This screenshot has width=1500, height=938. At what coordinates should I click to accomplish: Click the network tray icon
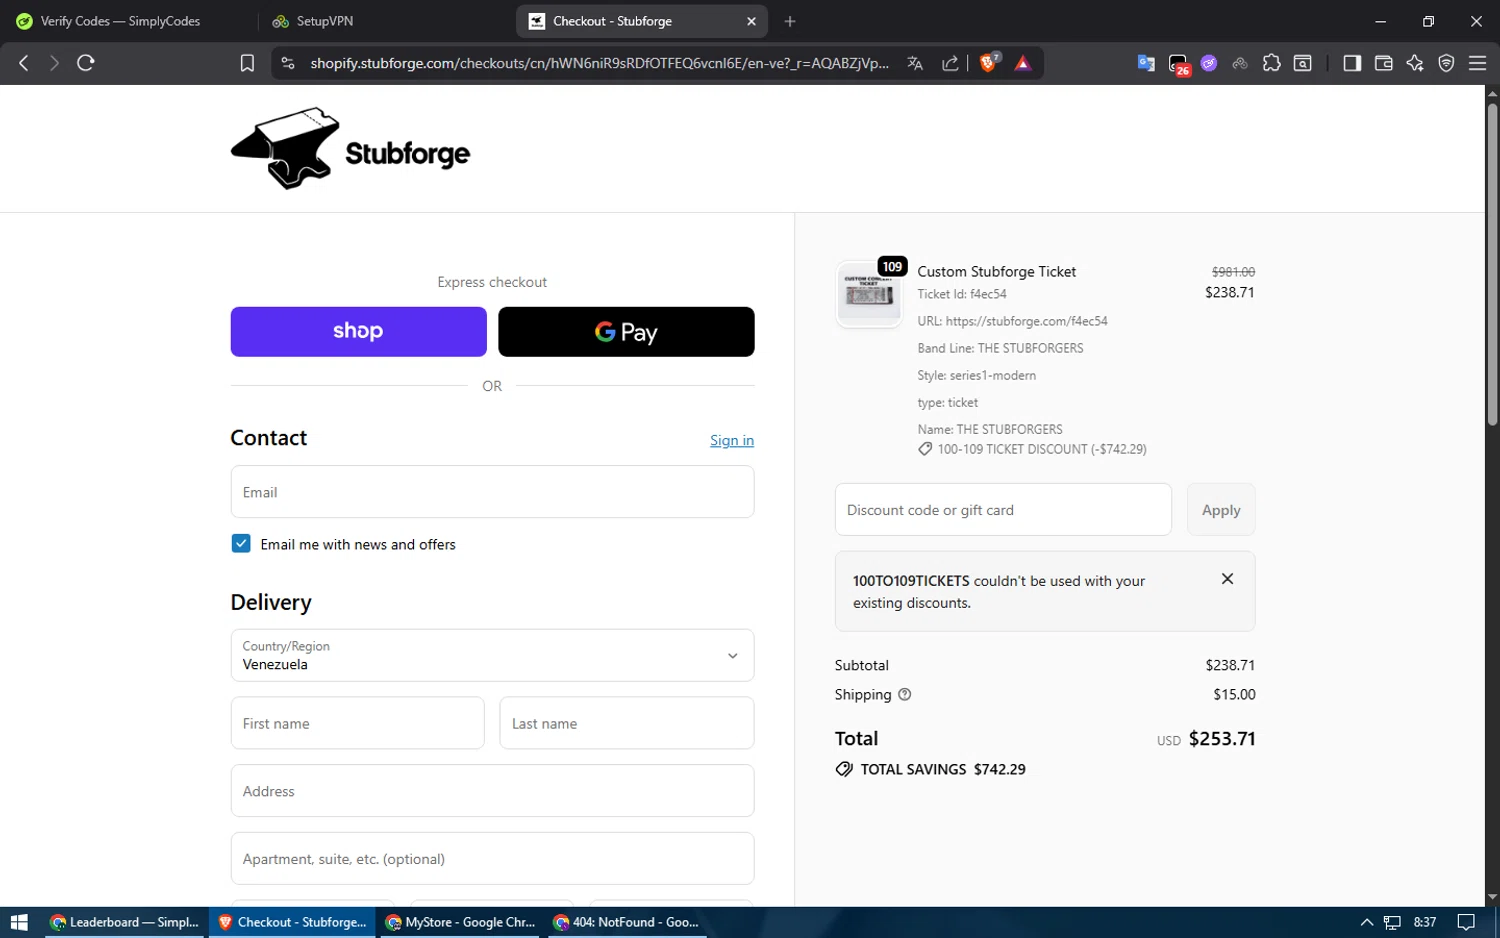(x=1392, y=922)
